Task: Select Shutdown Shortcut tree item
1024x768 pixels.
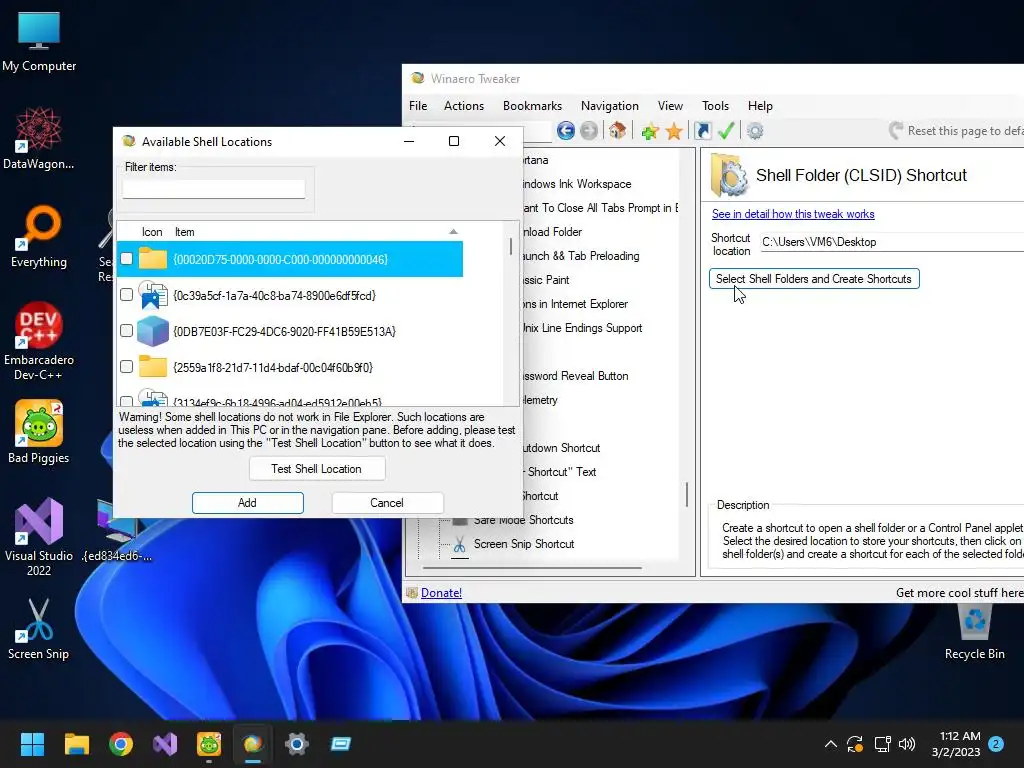Action: tap(561, 448)
